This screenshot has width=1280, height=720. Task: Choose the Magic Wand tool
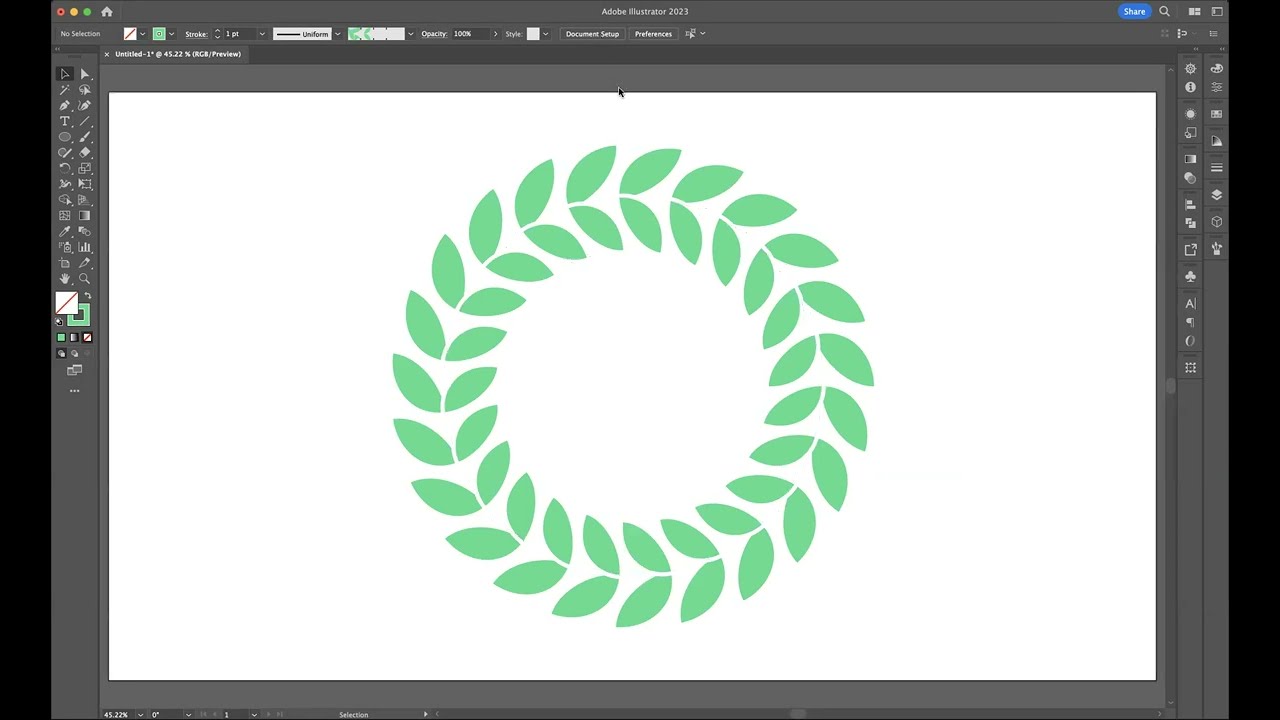(x=65, y=90)
